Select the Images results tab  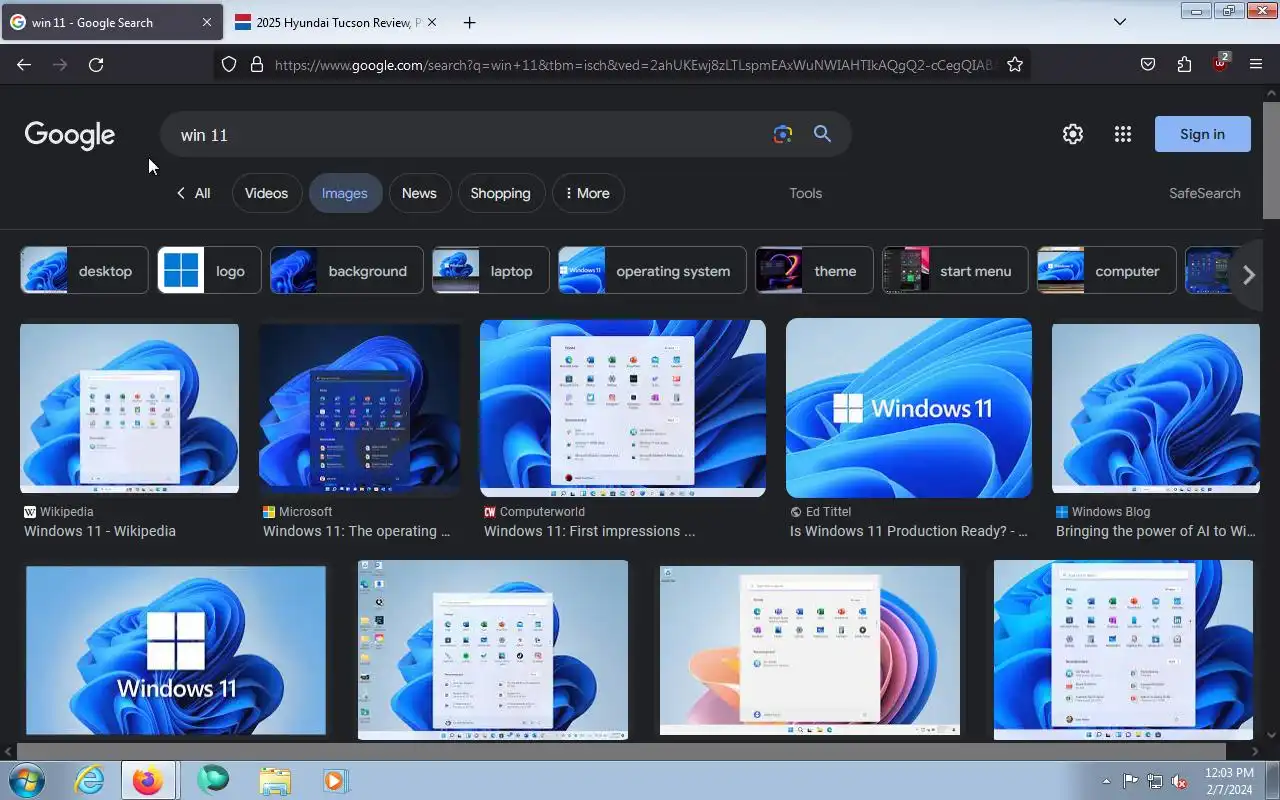(345, 193)
